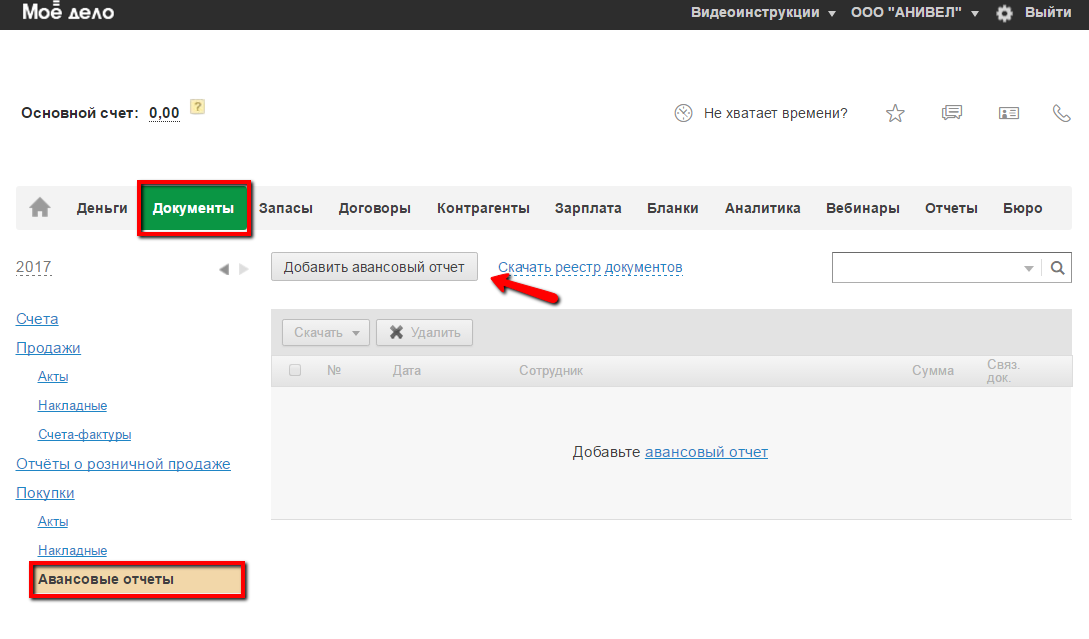This screenshot has height=639, width=1089.
Task: Open the Зарплата tab
Action: (588, 208)
